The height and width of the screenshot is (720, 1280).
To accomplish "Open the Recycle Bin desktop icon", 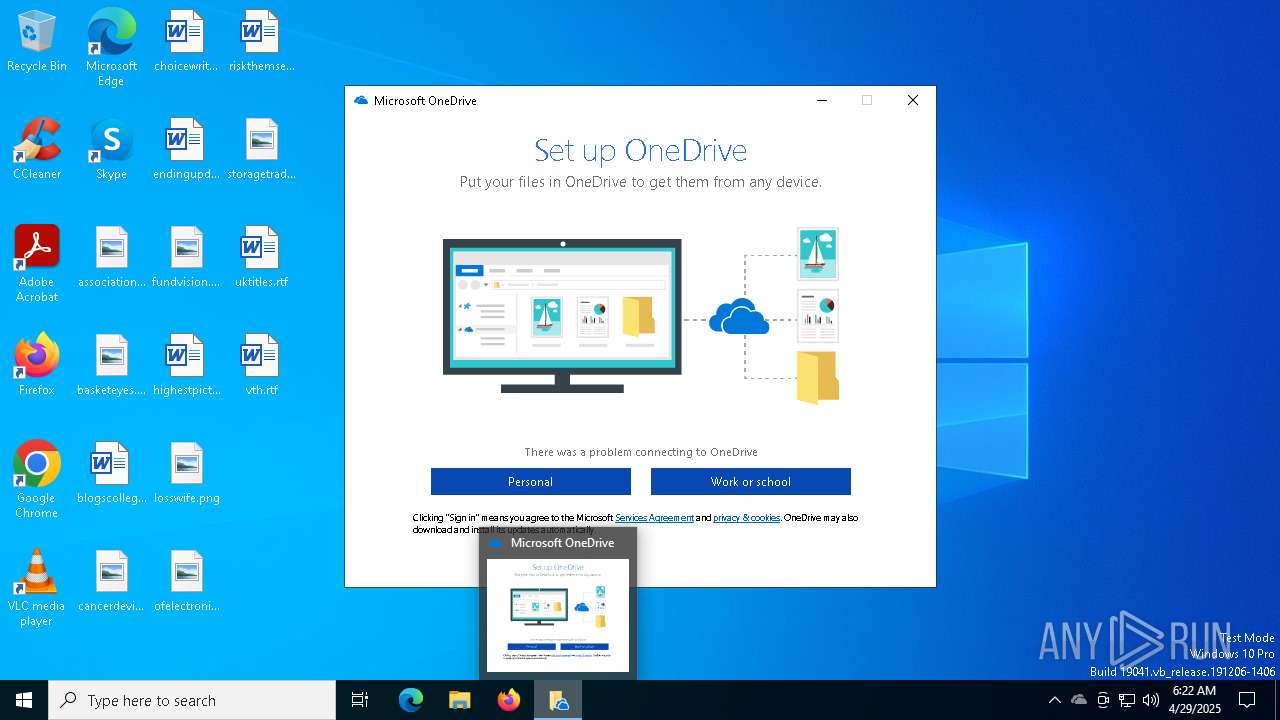I will 37,42.
